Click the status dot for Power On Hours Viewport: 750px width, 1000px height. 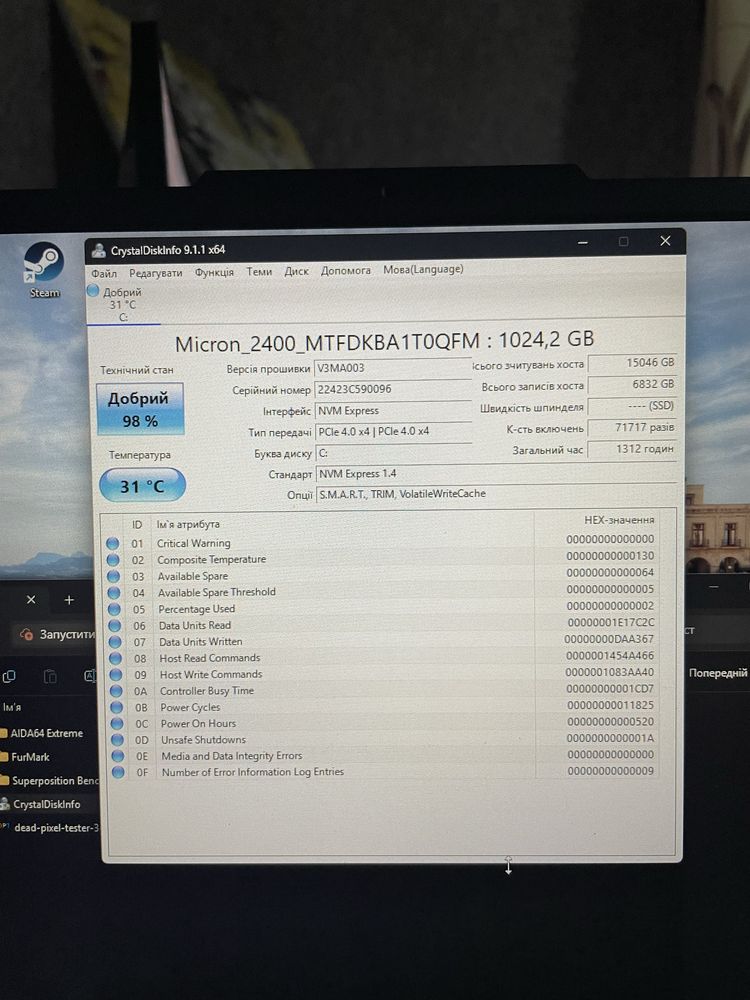pos(117,723)
